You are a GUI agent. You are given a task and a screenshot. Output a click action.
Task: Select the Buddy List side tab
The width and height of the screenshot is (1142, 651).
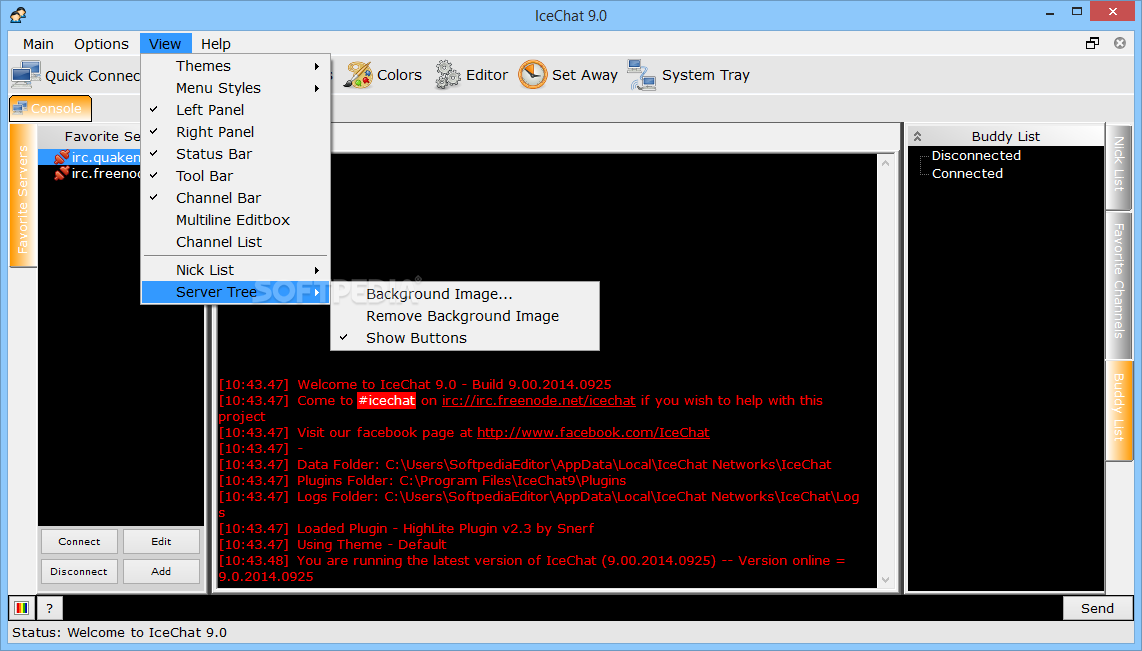pos(1119,409)
